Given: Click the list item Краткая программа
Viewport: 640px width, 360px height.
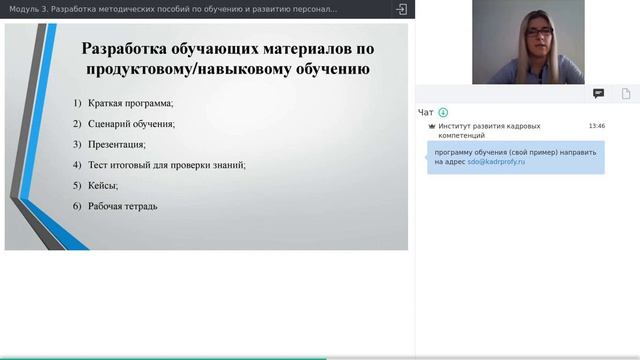Looking at the screenshot, I should [x=131, y=103].
